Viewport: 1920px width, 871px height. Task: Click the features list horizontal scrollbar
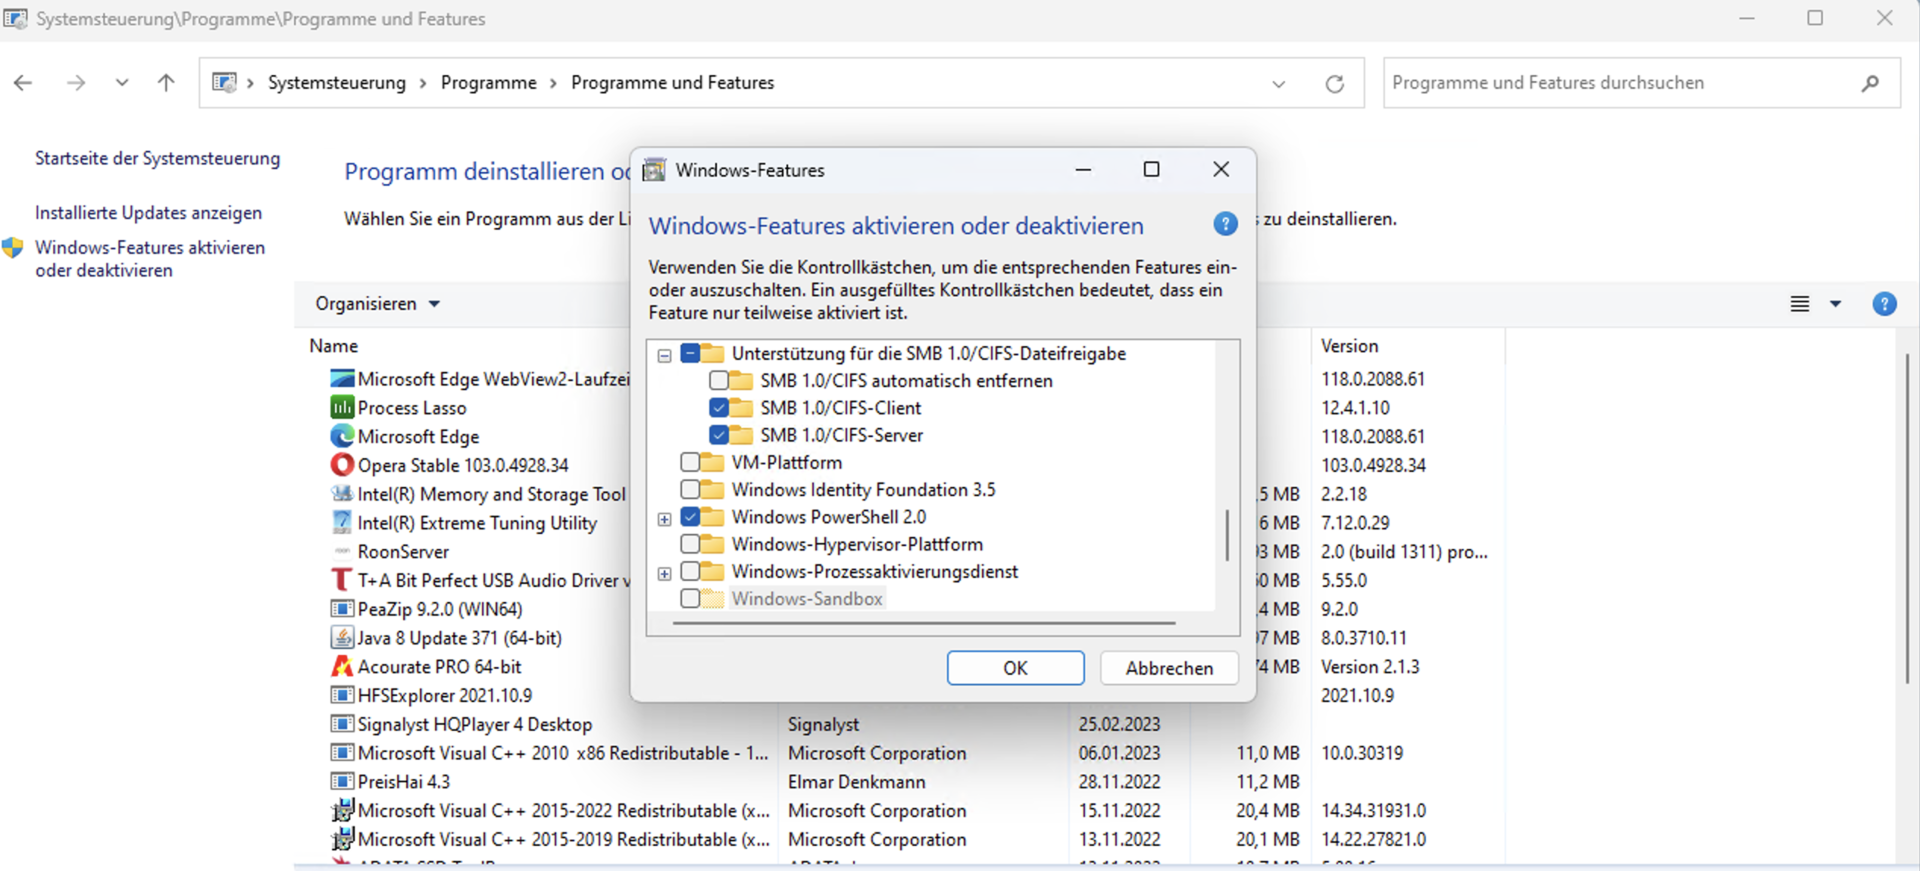point(924,623)
